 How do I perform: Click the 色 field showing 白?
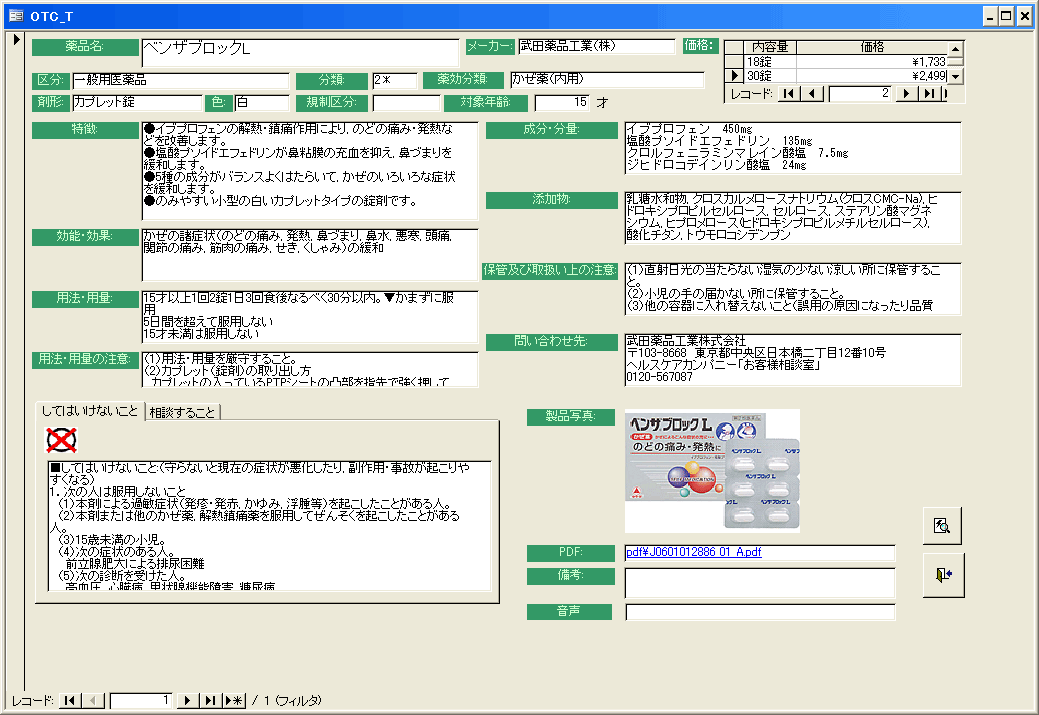pyautogui.click(x=262, y=102)
